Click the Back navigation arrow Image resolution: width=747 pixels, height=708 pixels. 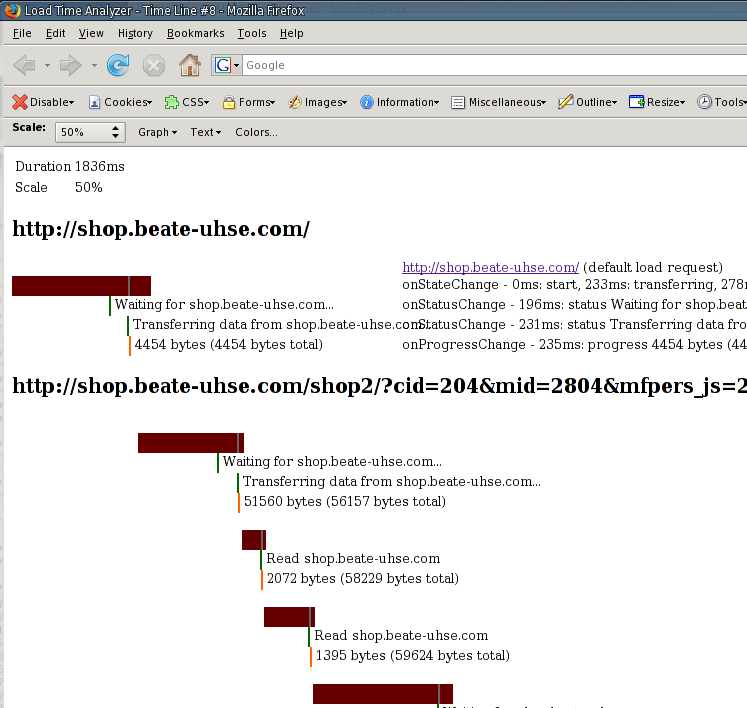click(x=25, y=65)
